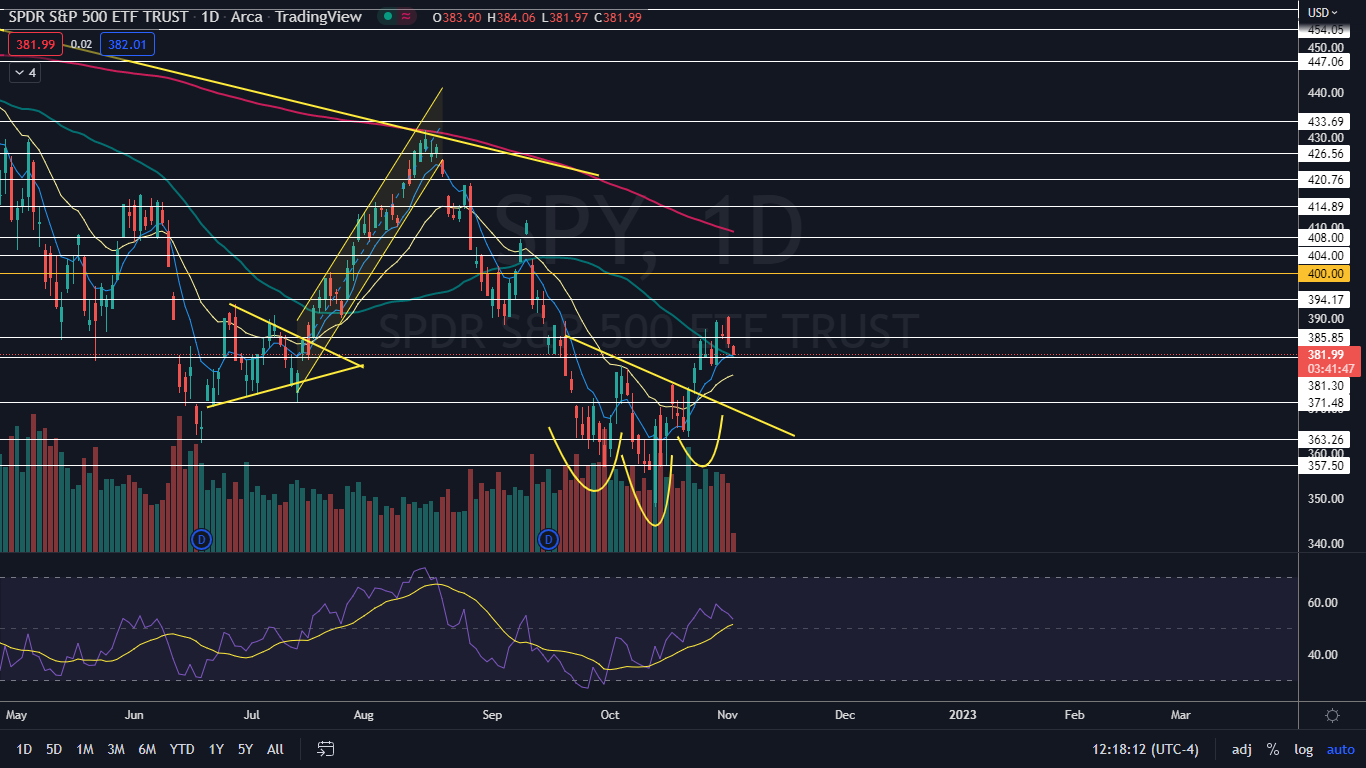
Task: Click the 404.00 price level label
Action: (x=1325, y=256)
